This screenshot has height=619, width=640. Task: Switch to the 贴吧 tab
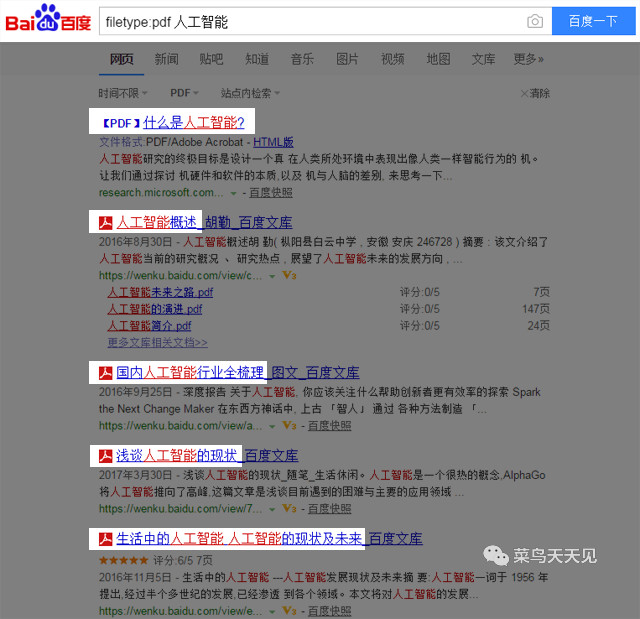pyautogui.click(x=211, y=59)
